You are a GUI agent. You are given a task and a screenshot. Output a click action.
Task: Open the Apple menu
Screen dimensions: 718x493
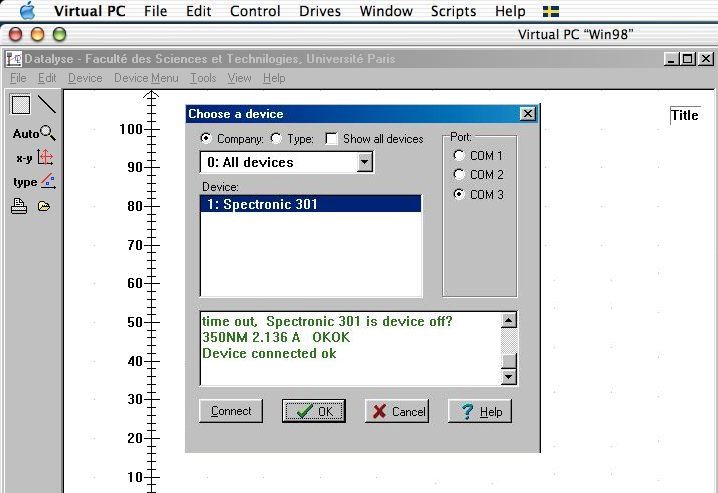pos(27,11)
